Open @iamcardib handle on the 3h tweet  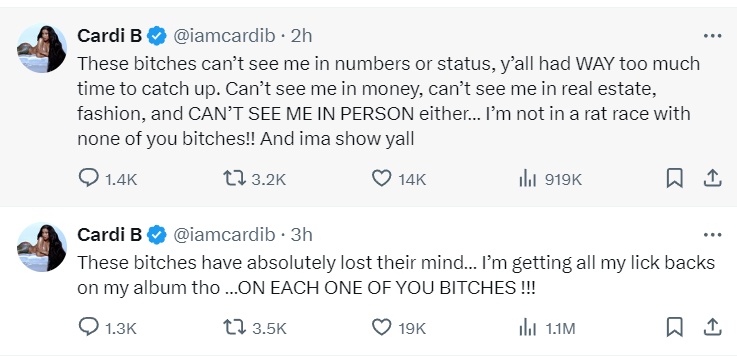click(224, 235)
